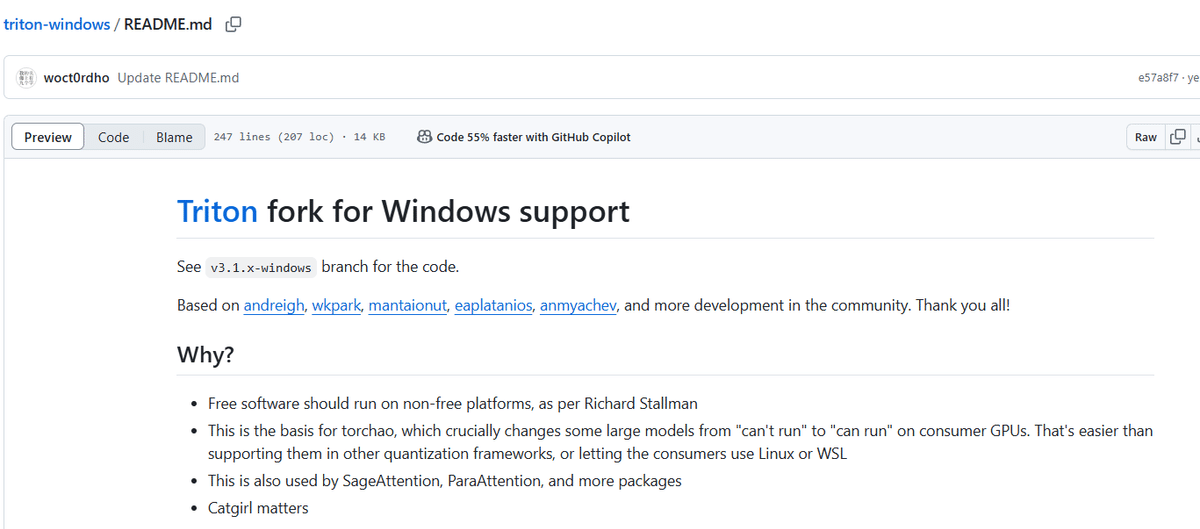Click bullet mentioning SageAttention, ParaAttention
This screenshot has width=1200, height=529.
(x=445, y=480)
